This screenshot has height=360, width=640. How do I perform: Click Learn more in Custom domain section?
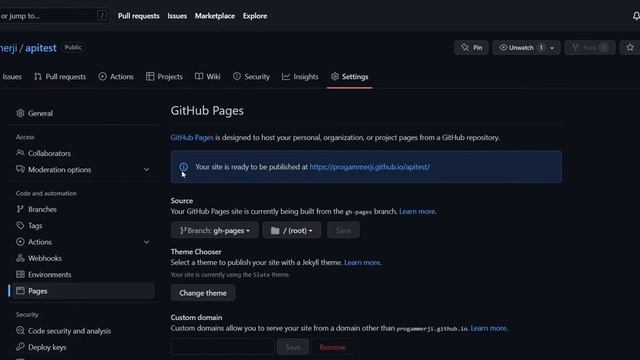[x=489, y=328]
